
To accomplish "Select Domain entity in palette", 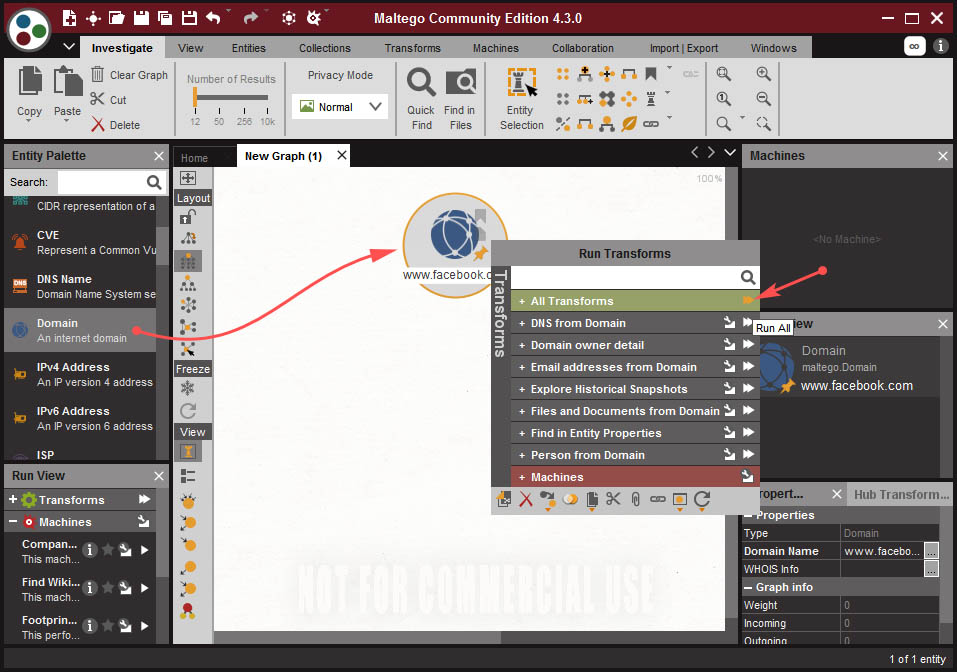I will (80, 330).
